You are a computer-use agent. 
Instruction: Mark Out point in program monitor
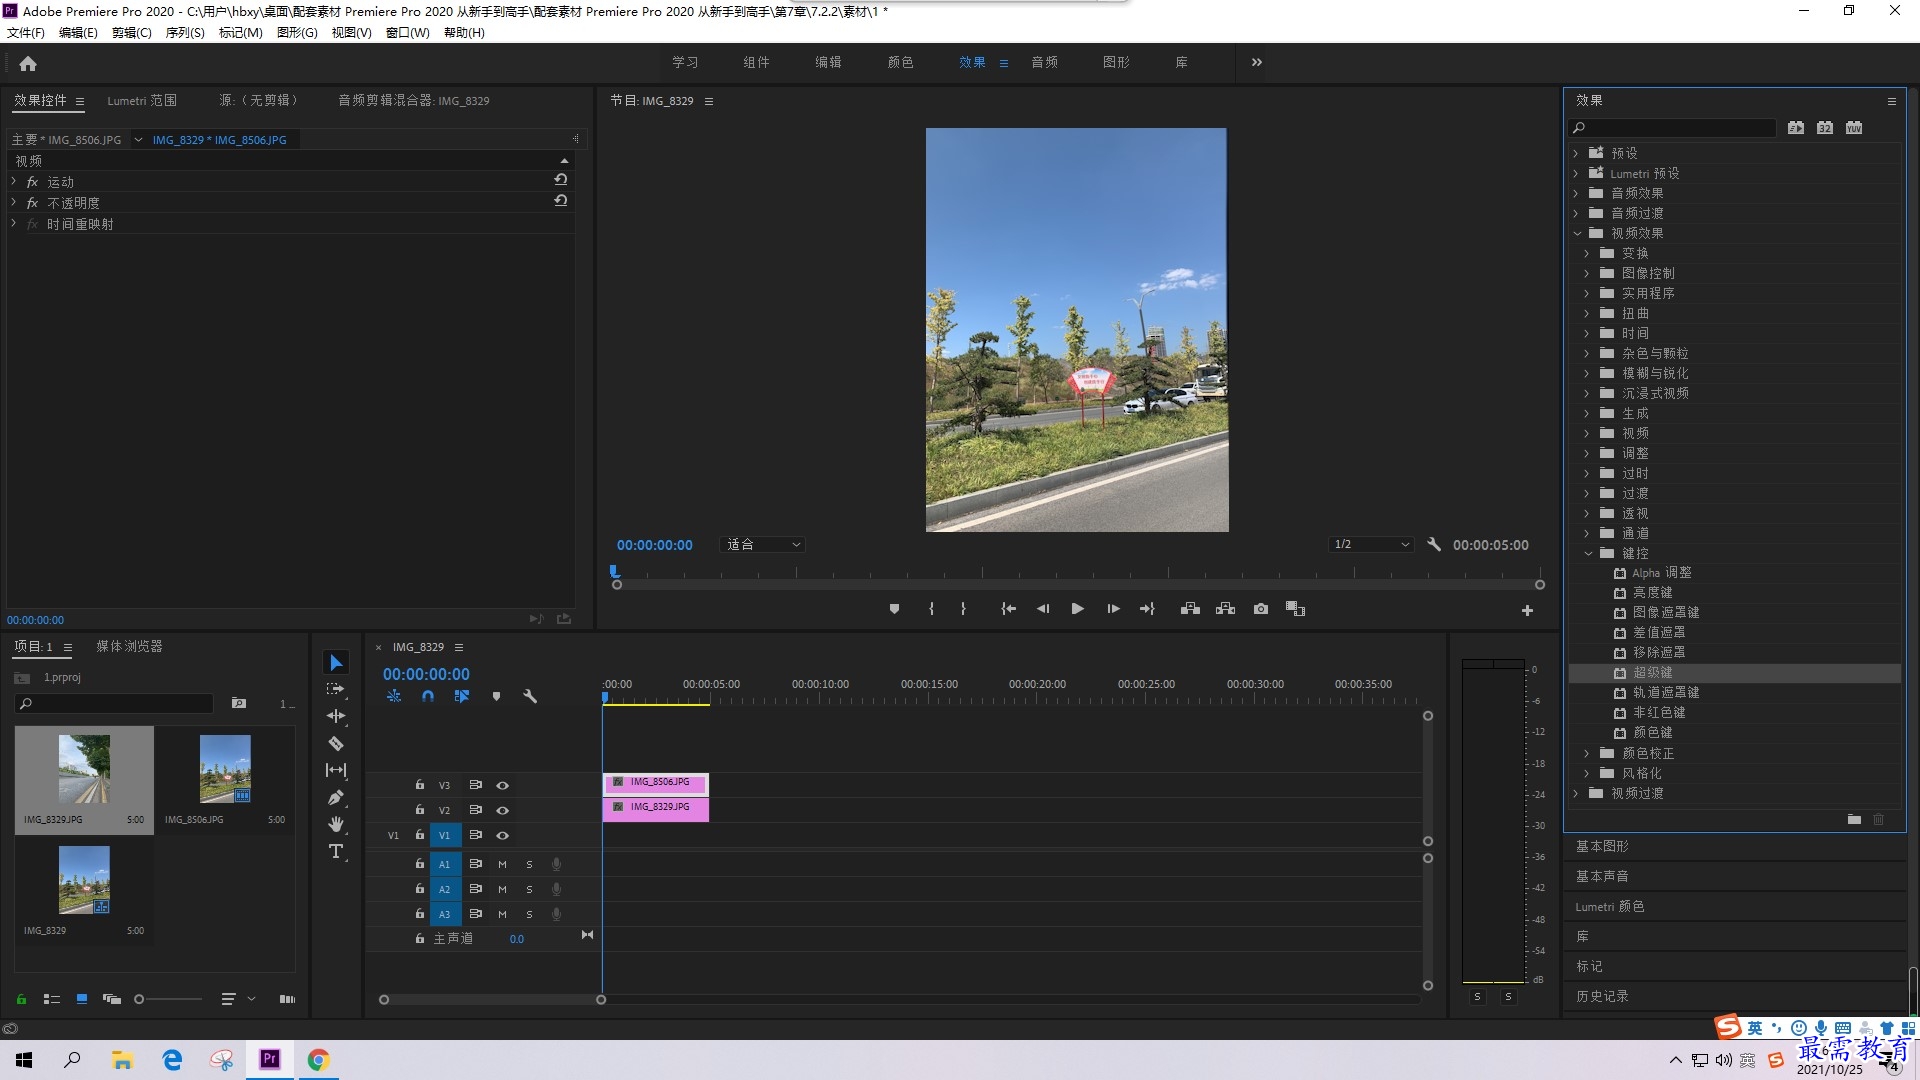963,609
